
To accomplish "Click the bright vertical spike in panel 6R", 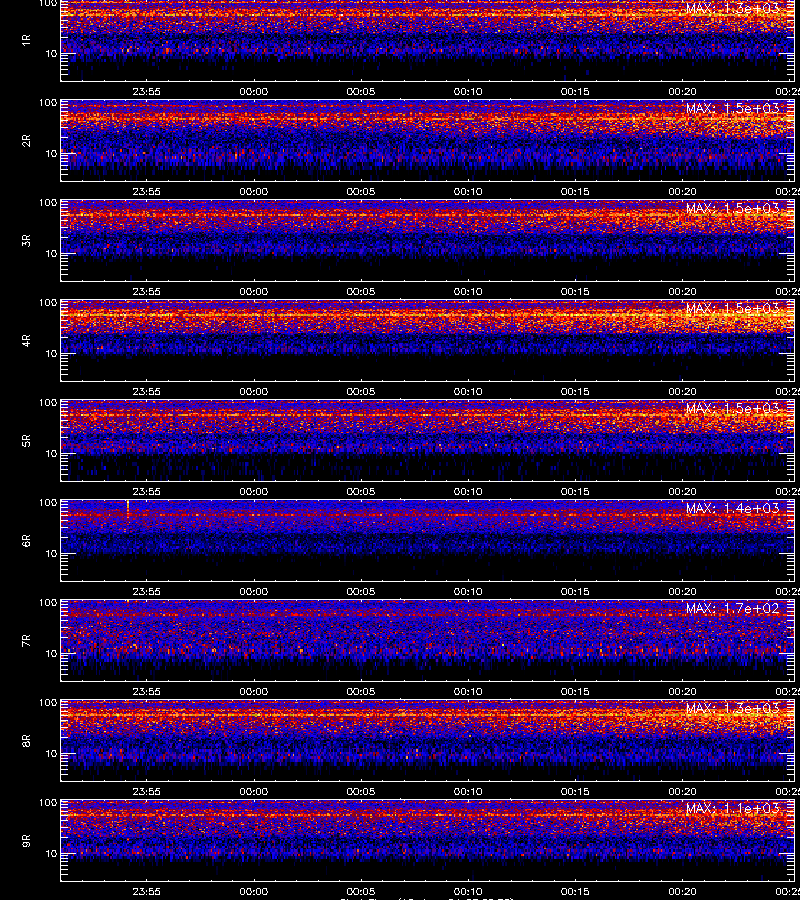I will click(128, 510).
